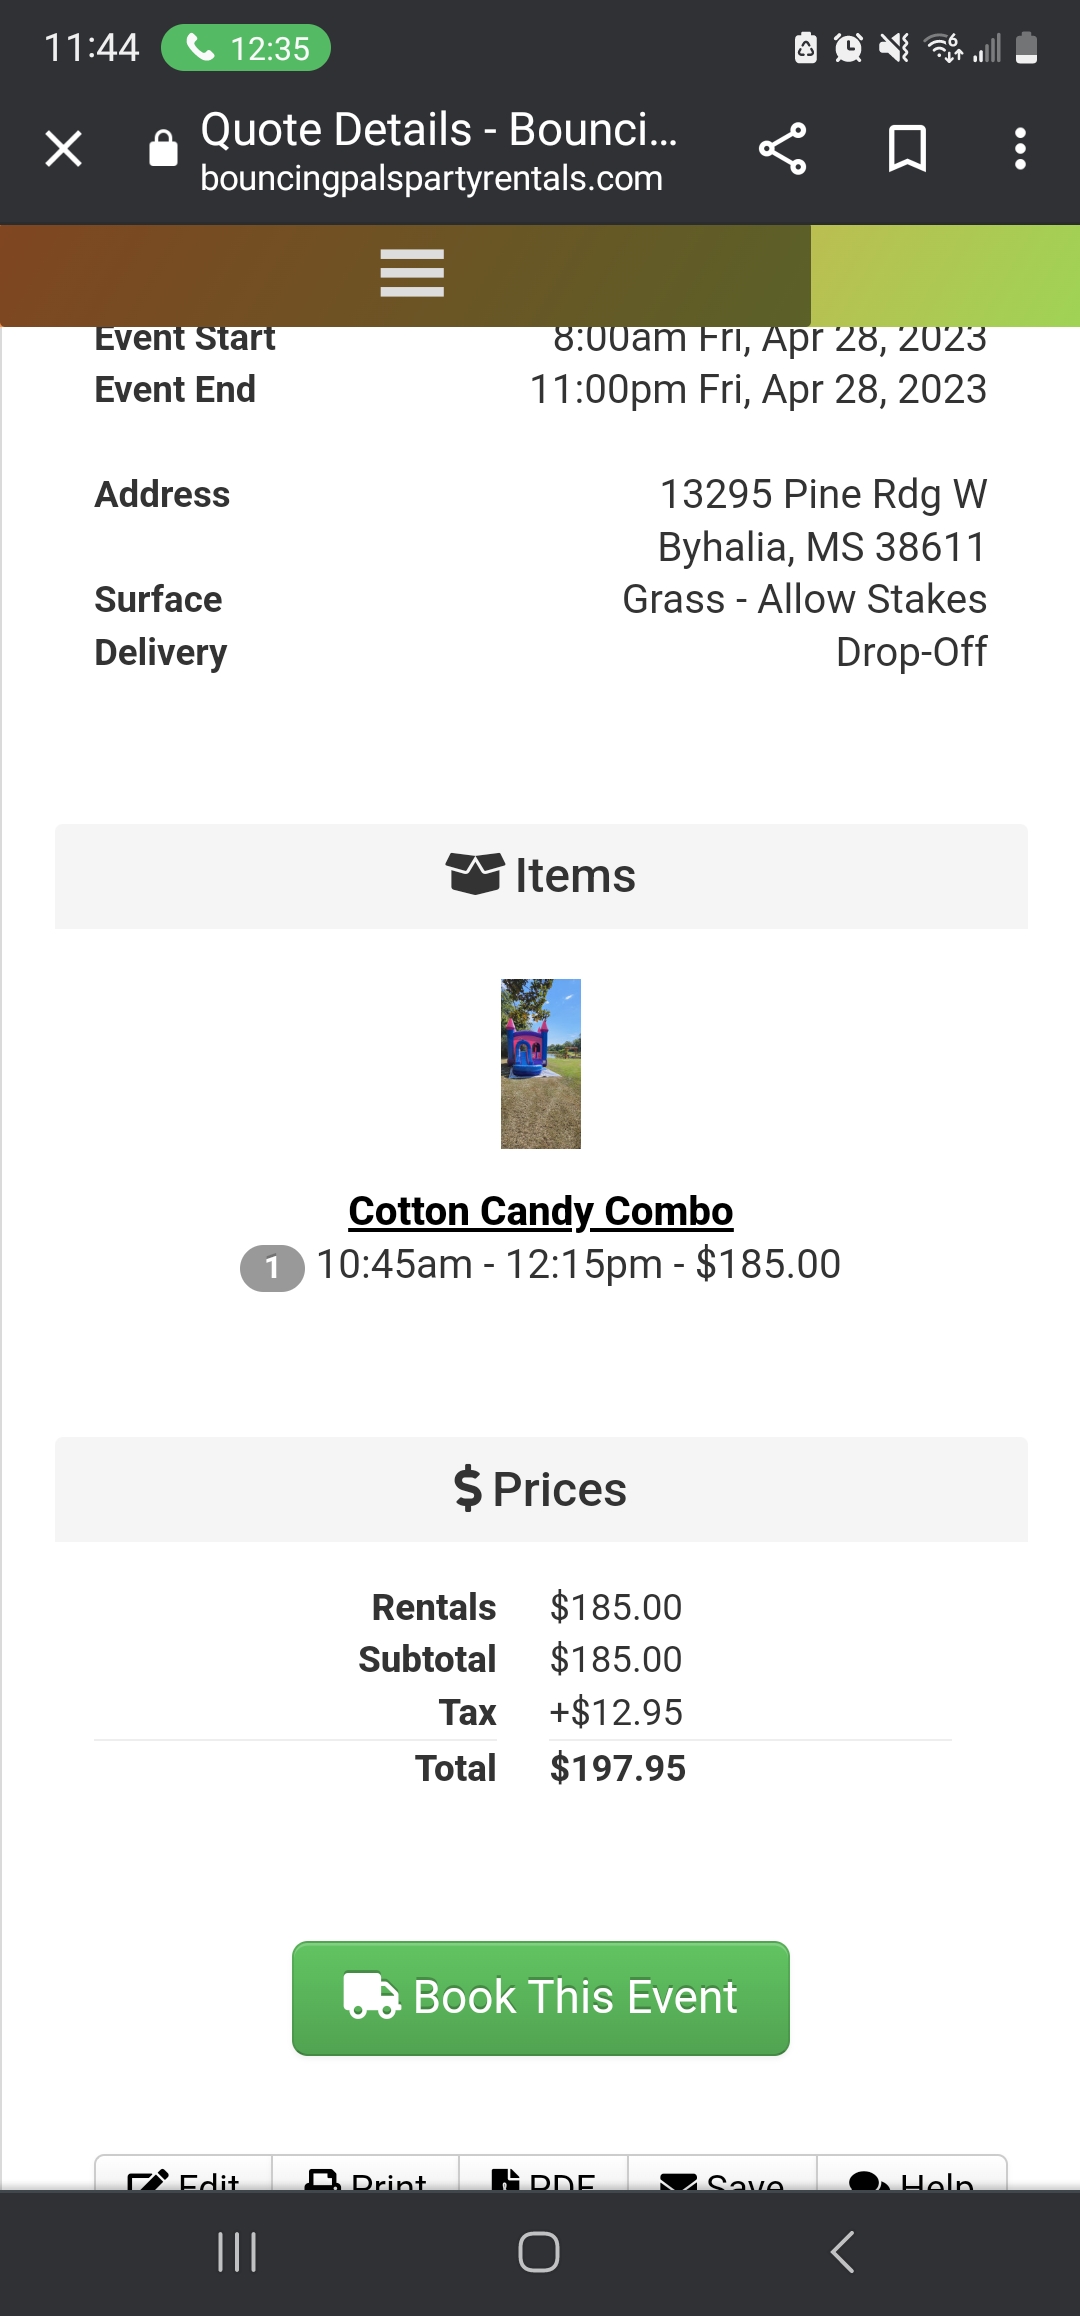
Task: Tap the Cotton Candy Combo thumbnail
Action: pyautogui.click(x=541, y=1063)
